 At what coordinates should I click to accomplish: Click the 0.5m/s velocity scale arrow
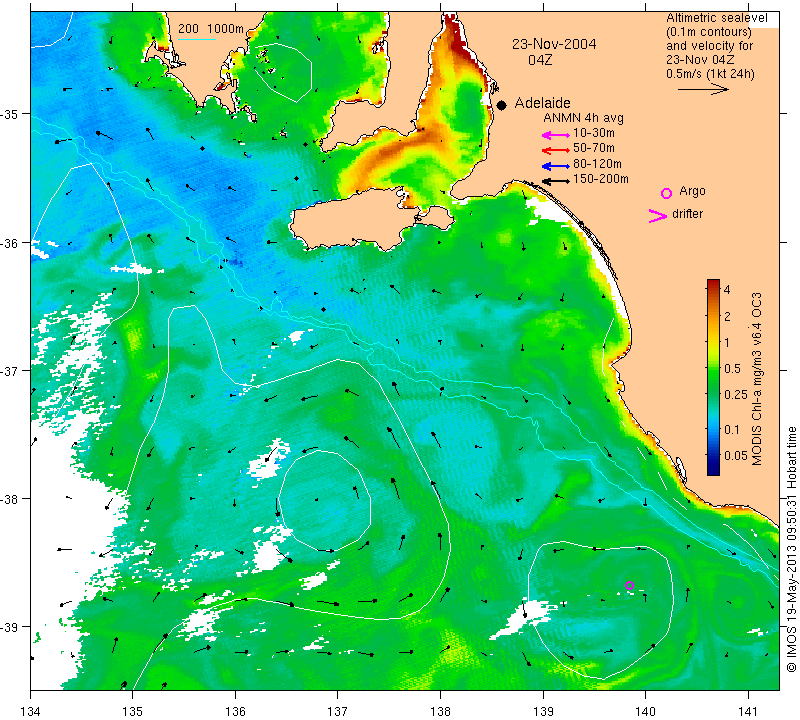click(703, 90)
